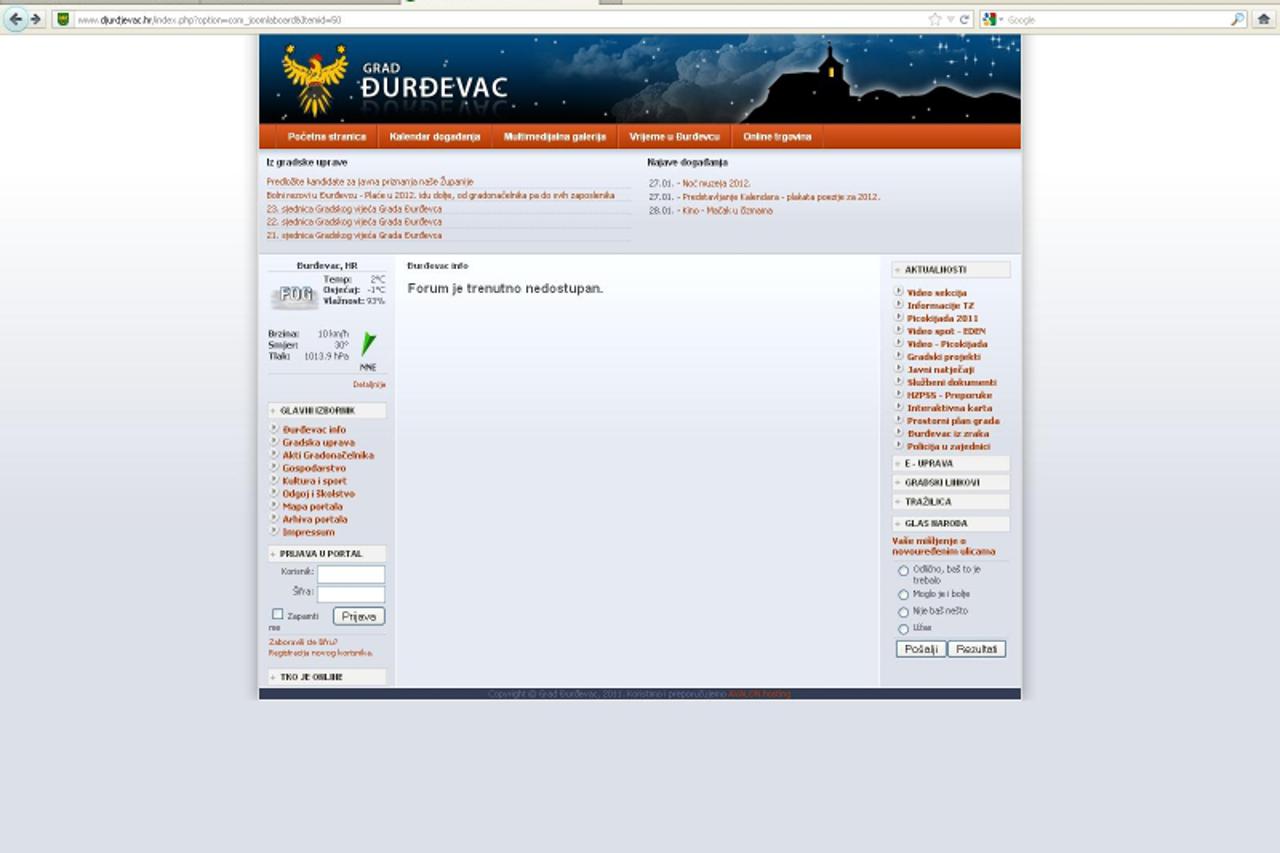Image resolution: width=1280 pixels, height=853 pixels.
Task: Open Kalendar događanja in the top menu
Action: coord(435,137)
